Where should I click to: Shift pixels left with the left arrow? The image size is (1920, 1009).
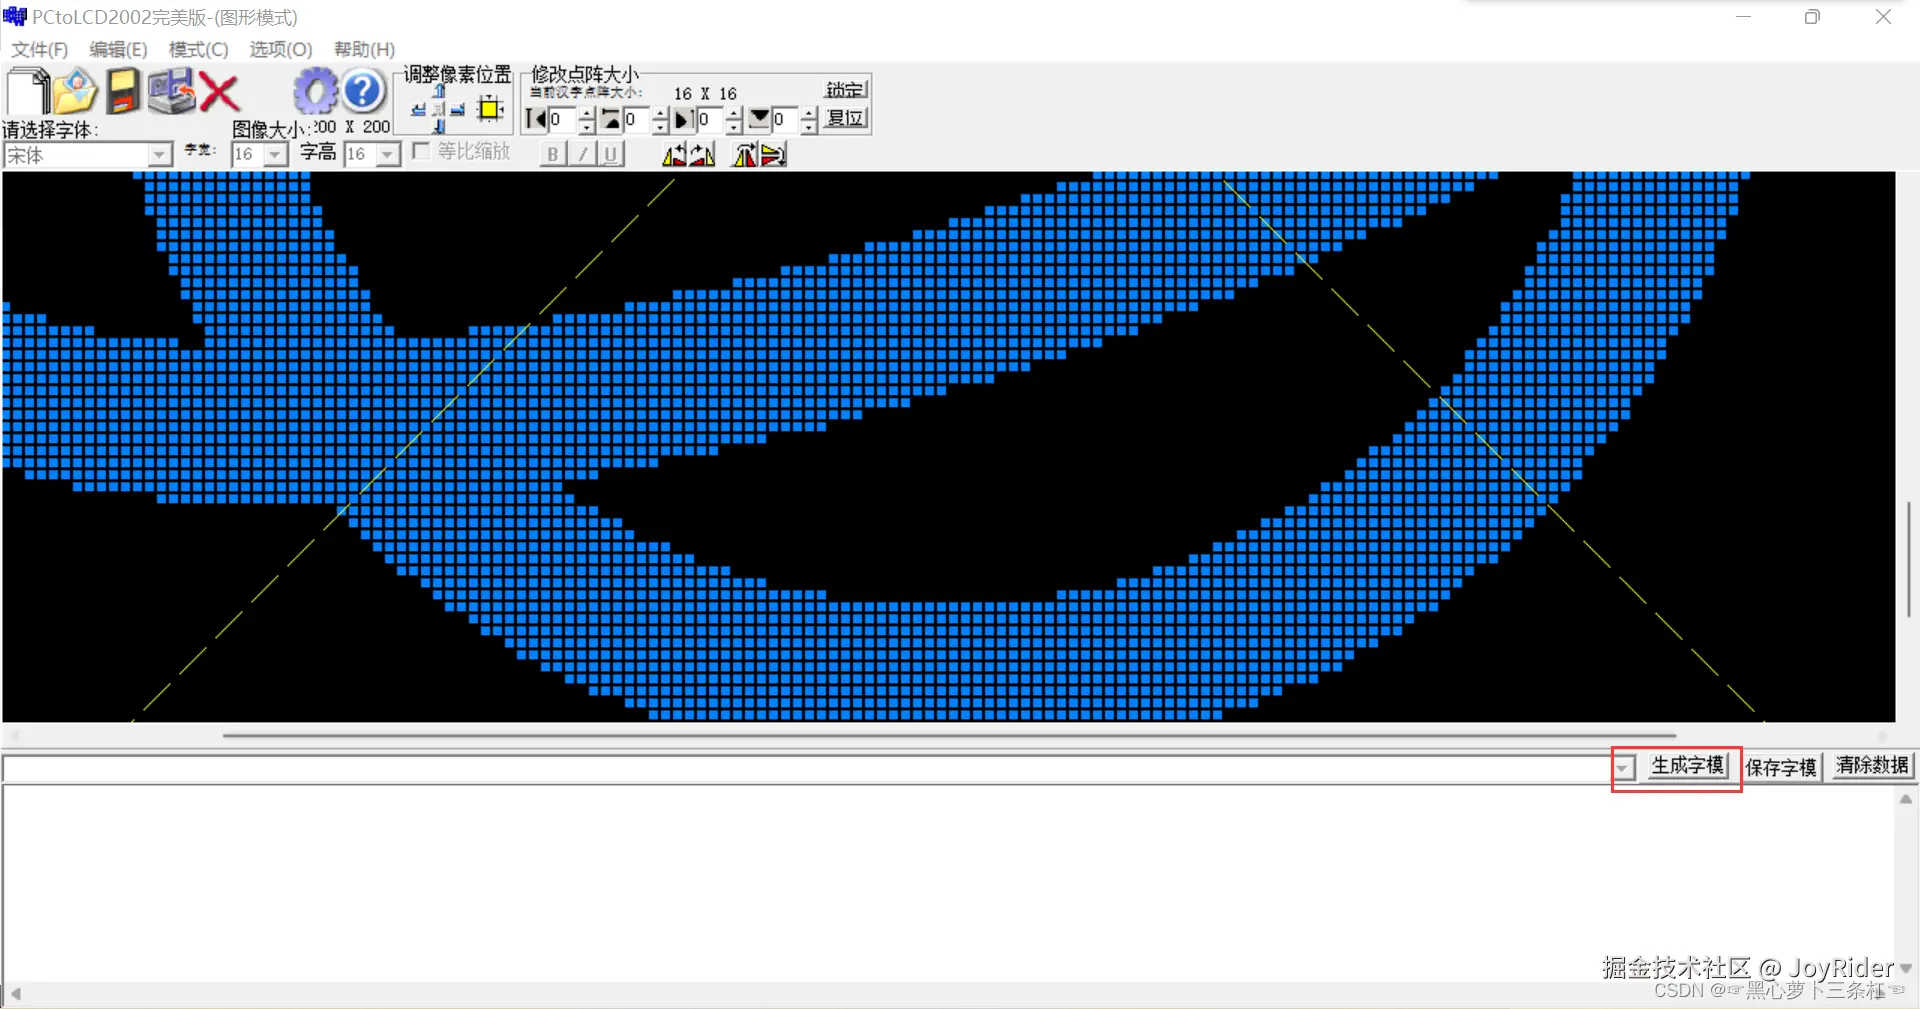pyautogui.click(x=418, y=110)
